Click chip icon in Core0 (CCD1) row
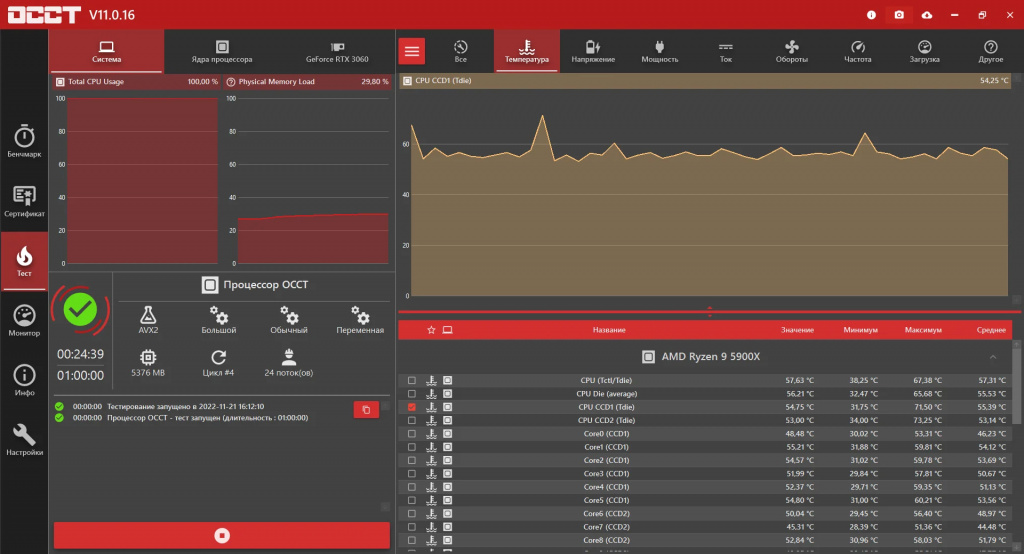This screenshot has width=1024, height=554. pyautogui.click(x=447, y=434)
